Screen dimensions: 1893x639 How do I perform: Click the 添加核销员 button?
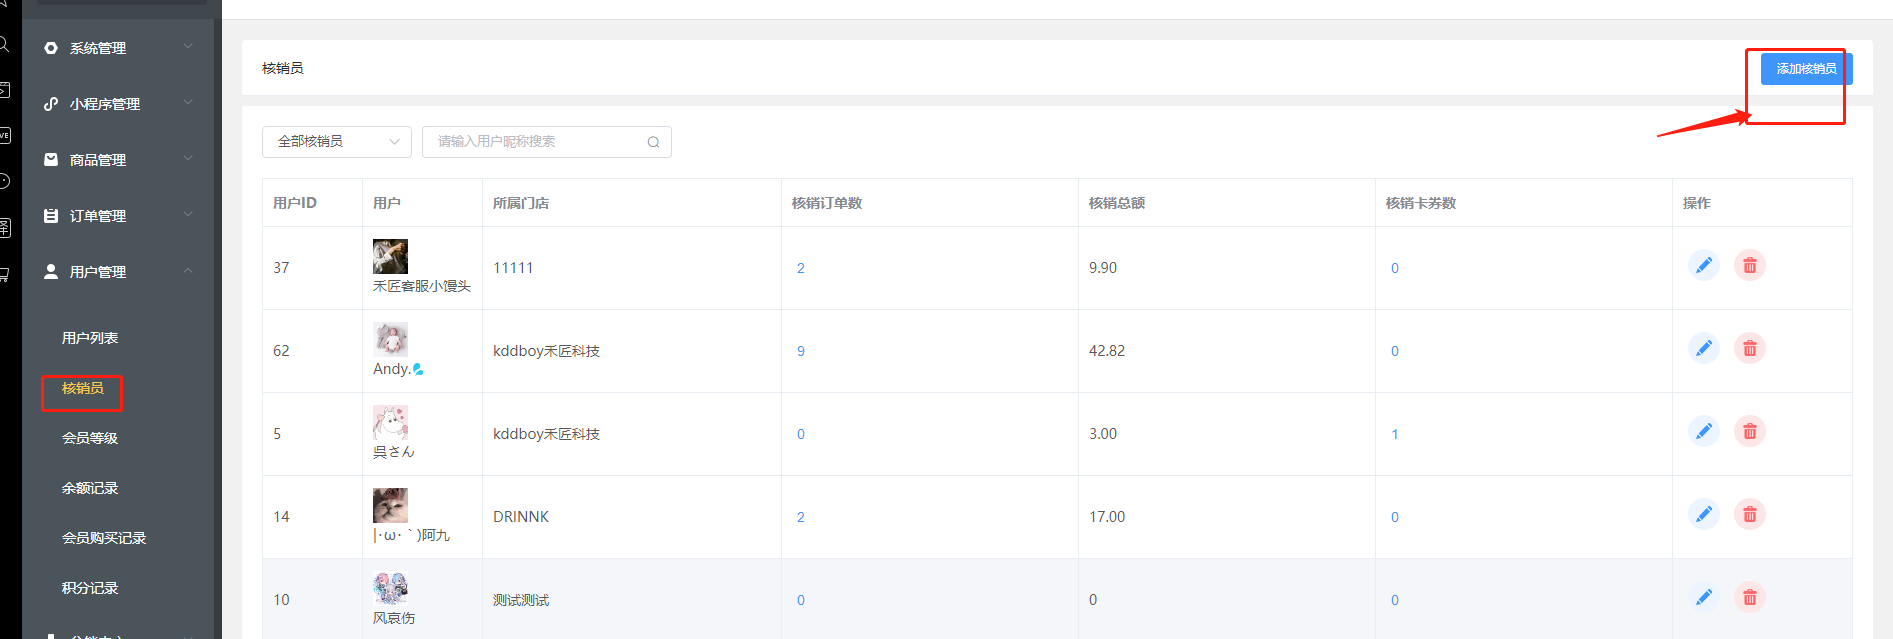point(1805,69)
